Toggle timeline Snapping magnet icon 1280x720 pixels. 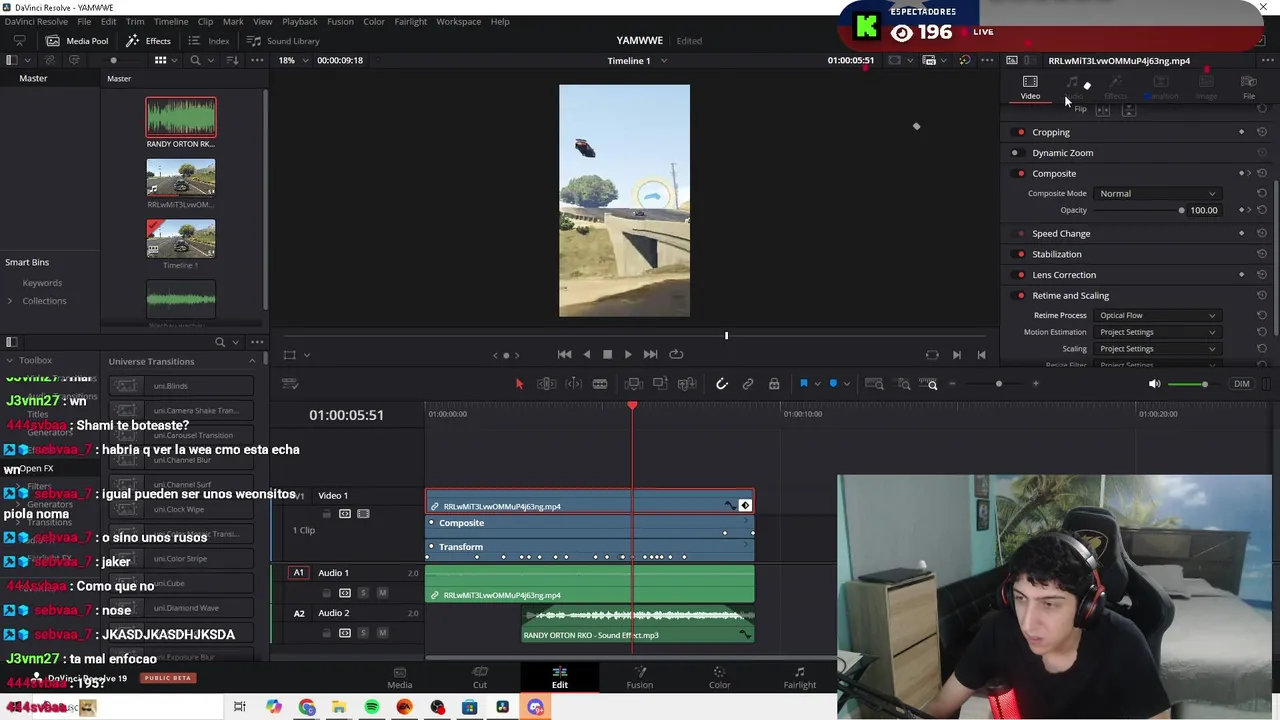click(x=721, y=384)
